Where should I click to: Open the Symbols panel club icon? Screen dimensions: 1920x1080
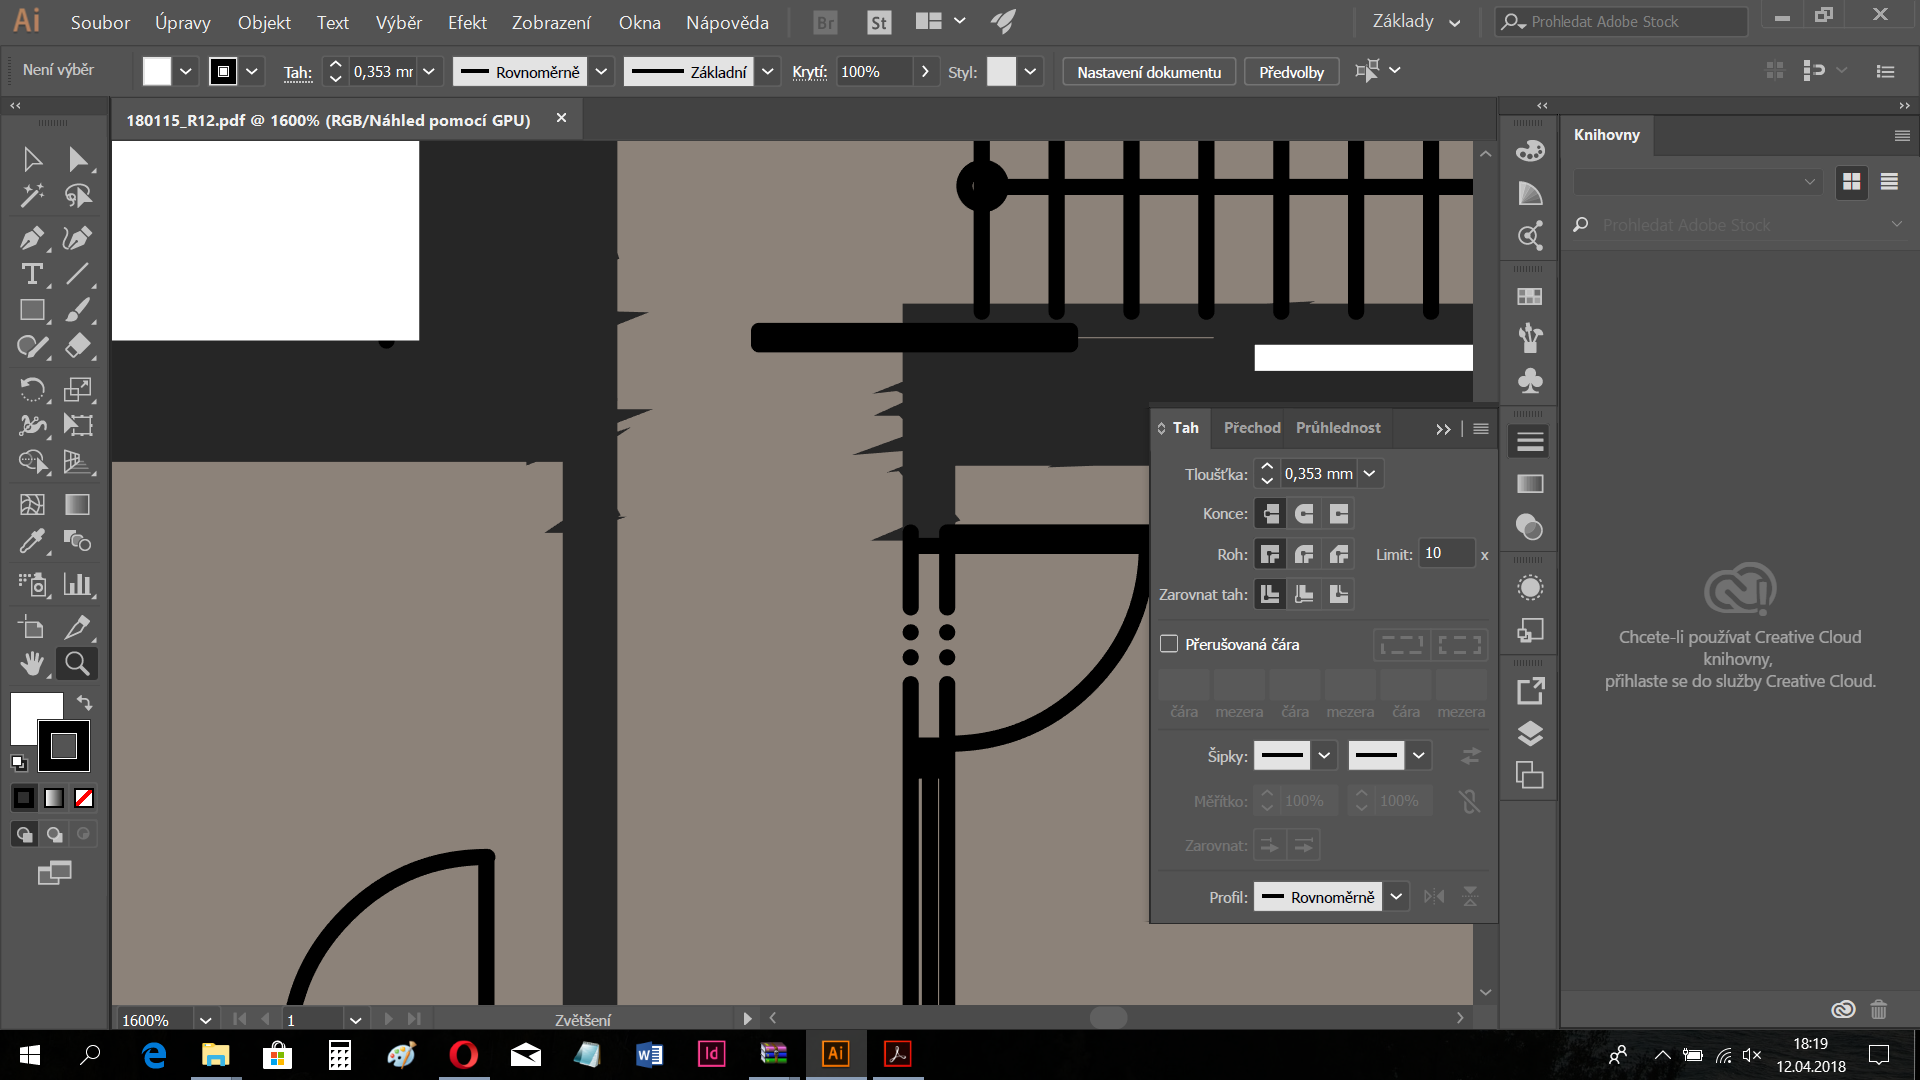point(1530,380)
